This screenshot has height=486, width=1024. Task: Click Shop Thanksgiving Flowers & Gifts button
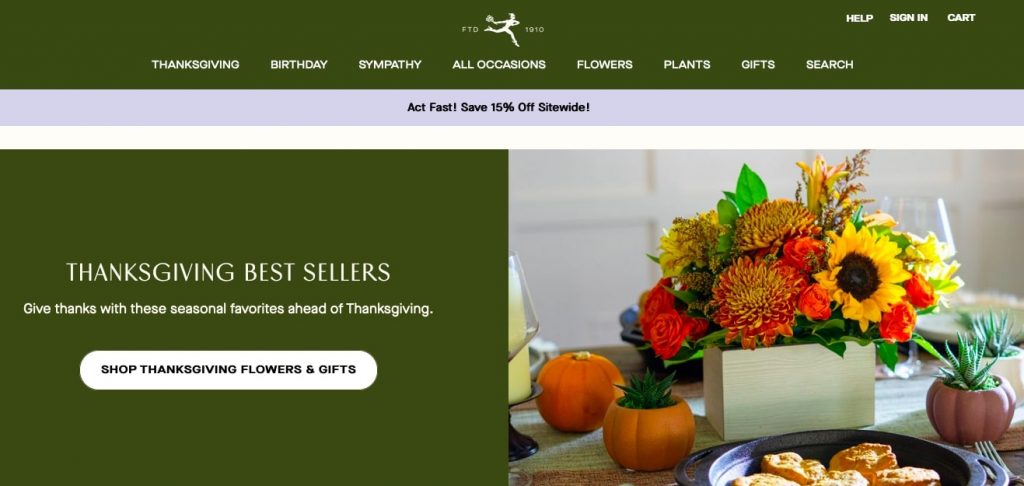point(229,370)
